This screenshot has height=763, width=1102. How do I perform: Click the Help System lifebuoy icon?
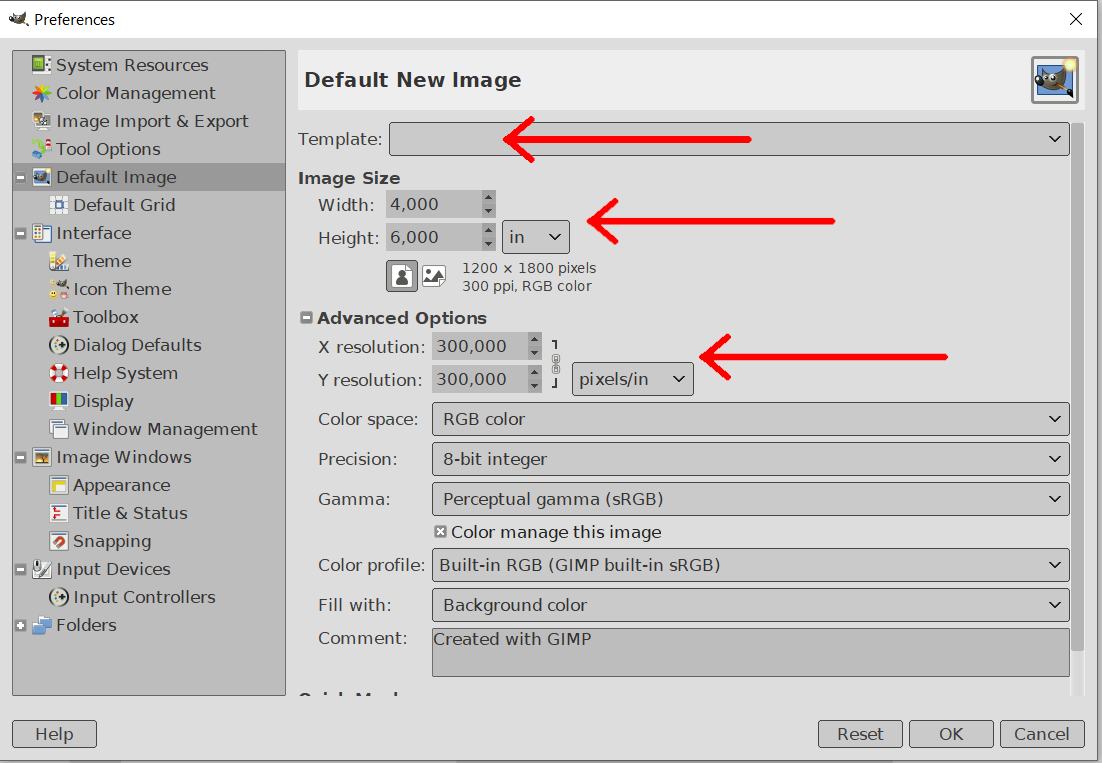coord(59,373)
